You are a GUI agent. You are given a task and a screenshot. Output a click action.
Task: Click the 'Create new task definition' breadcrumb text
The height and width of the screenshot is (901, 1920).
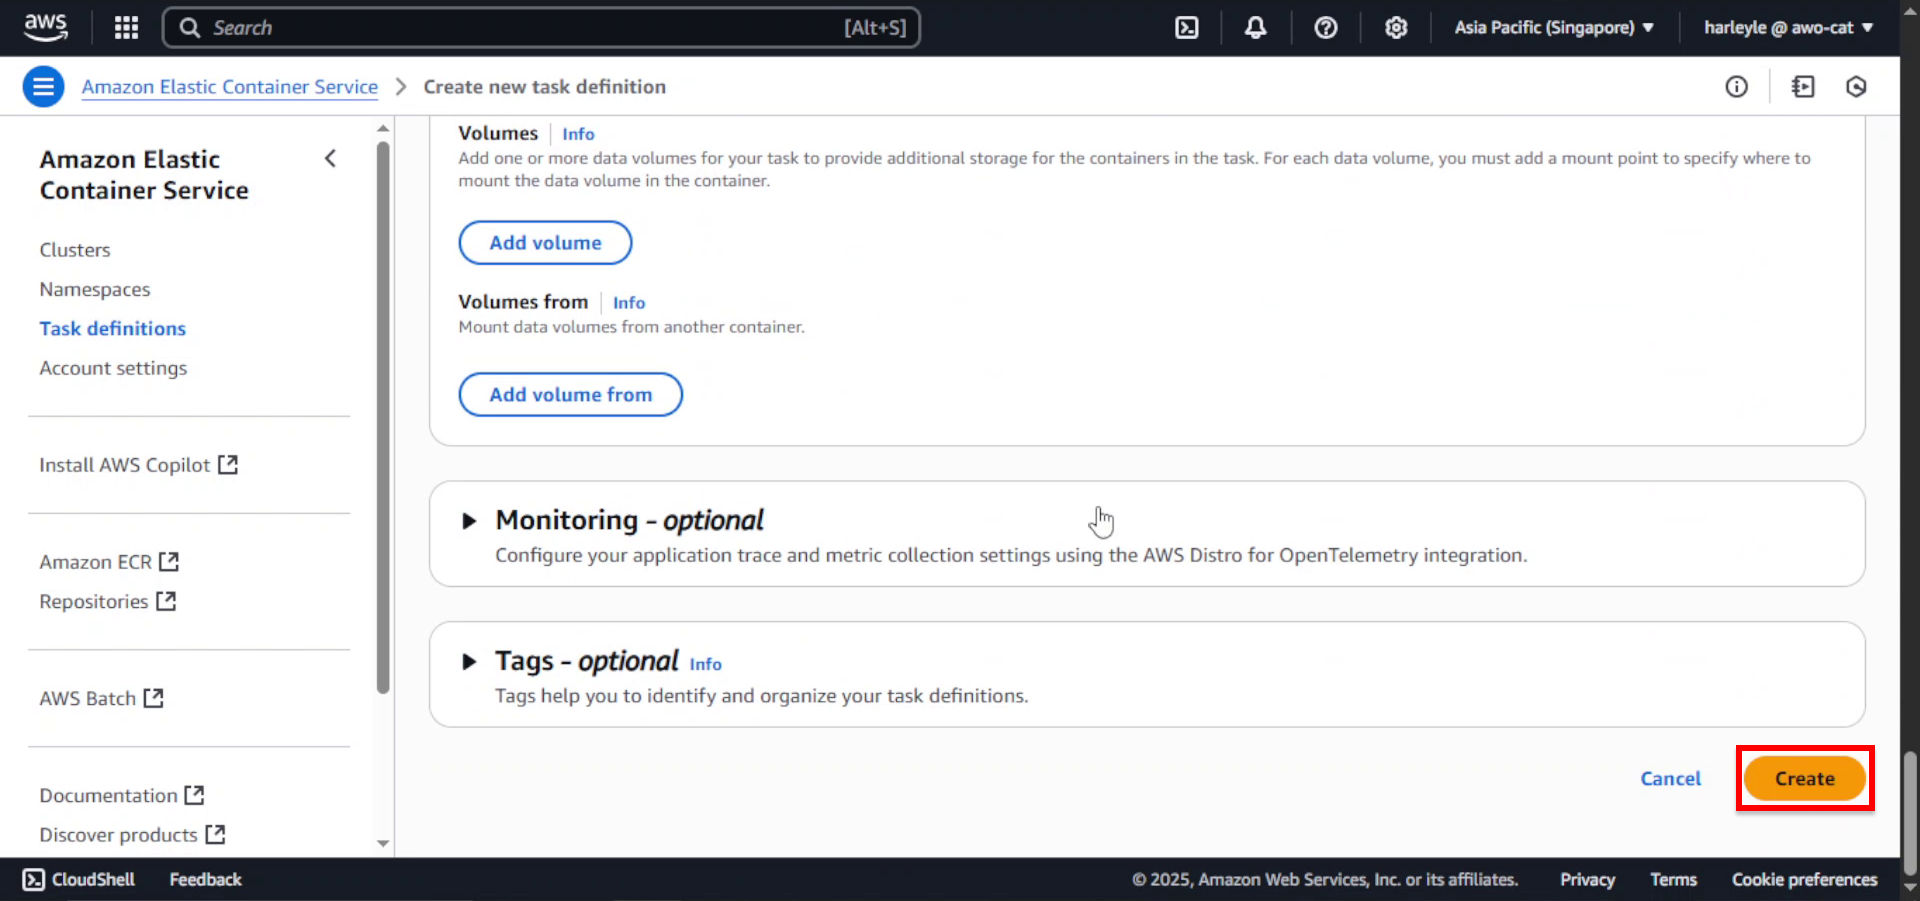click(544, 87)
